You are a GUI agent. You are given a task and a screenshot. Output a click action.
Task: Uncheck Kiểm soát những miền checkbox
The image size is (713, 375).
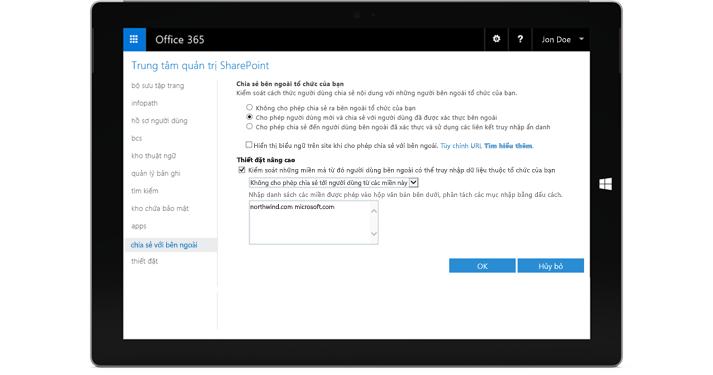pos(242,170)
